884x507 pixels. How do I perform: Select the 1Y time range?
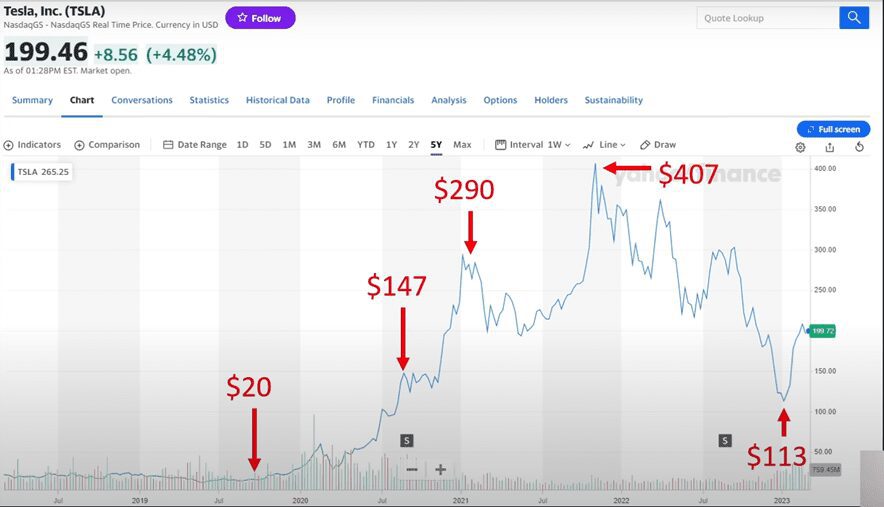391,145
